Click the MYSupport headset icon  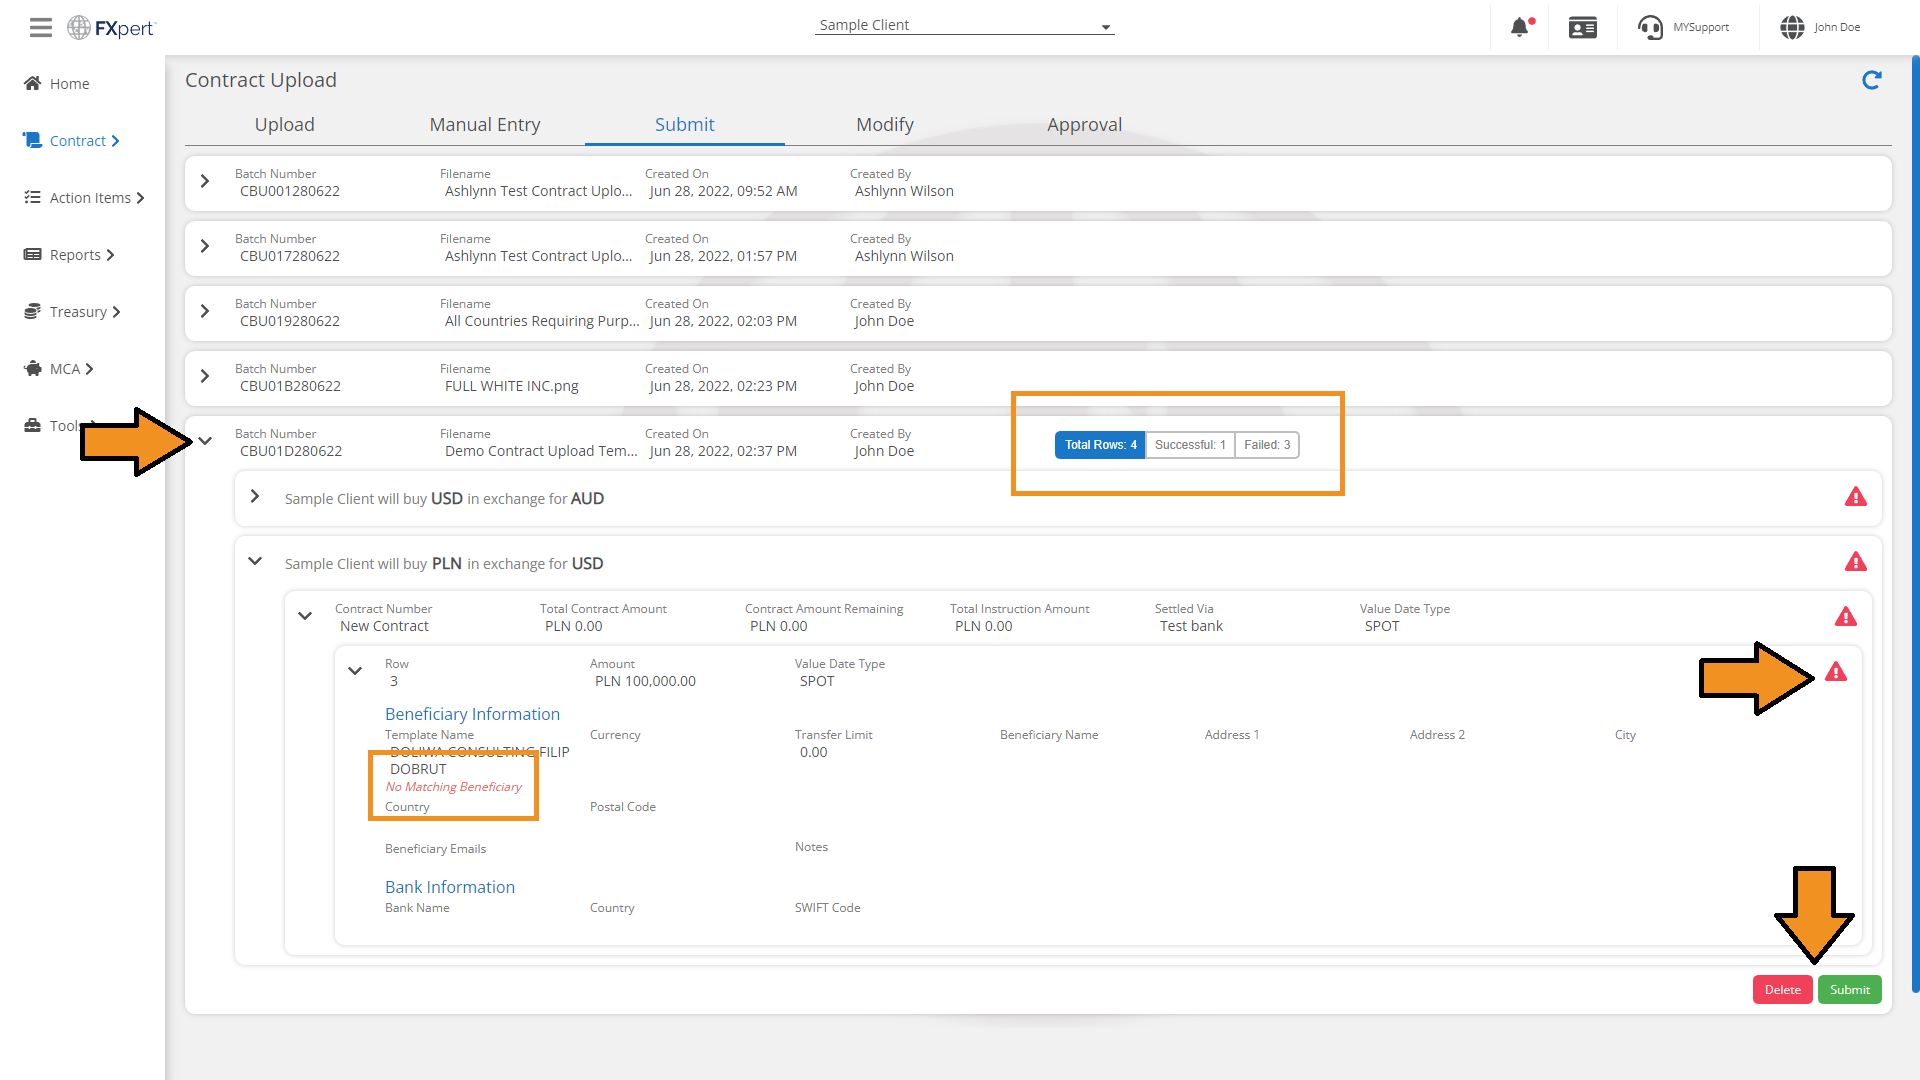1650,27
